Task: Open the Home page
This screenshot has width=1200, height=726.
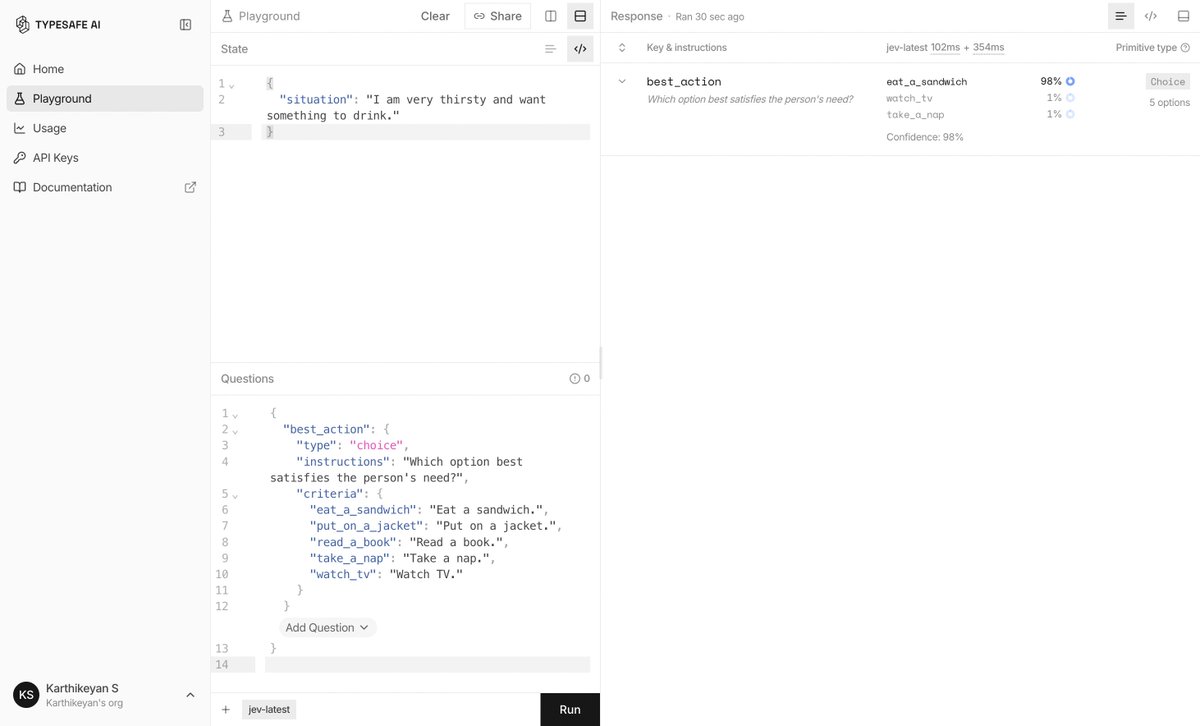Action: coord(105,69)
